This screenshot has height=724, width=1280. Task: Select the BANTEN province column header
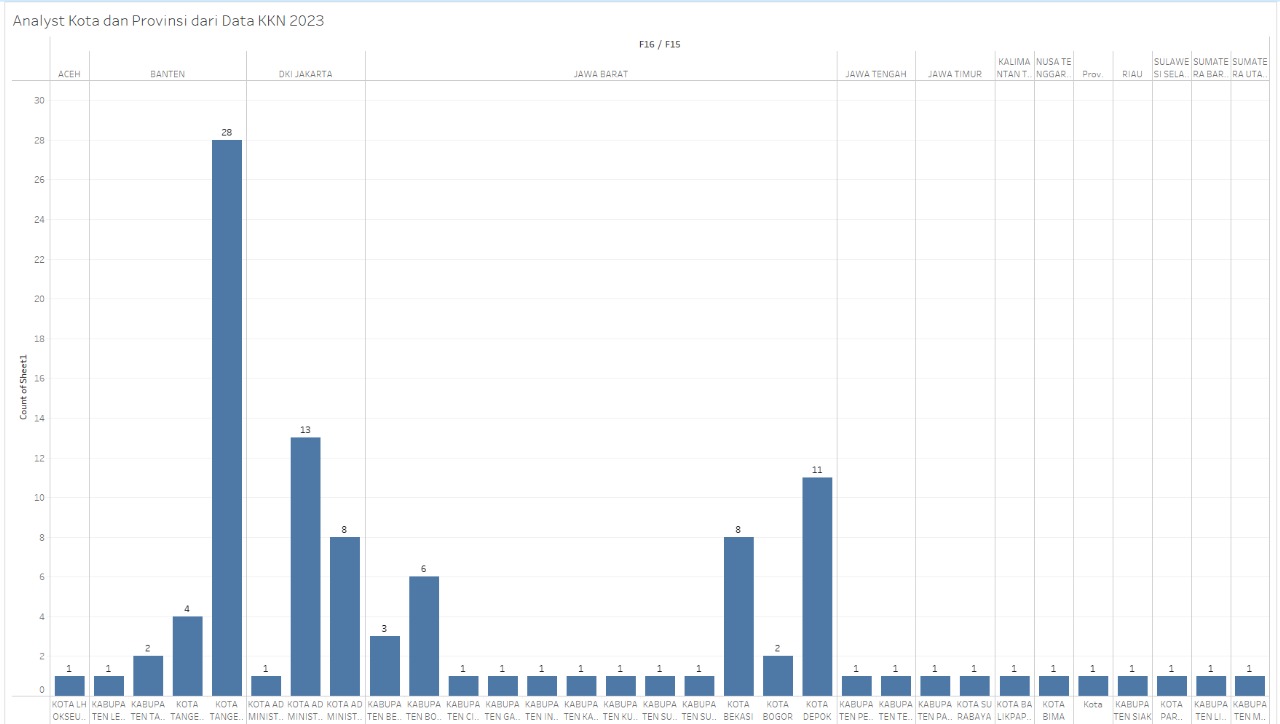click(x=167, y=74)
